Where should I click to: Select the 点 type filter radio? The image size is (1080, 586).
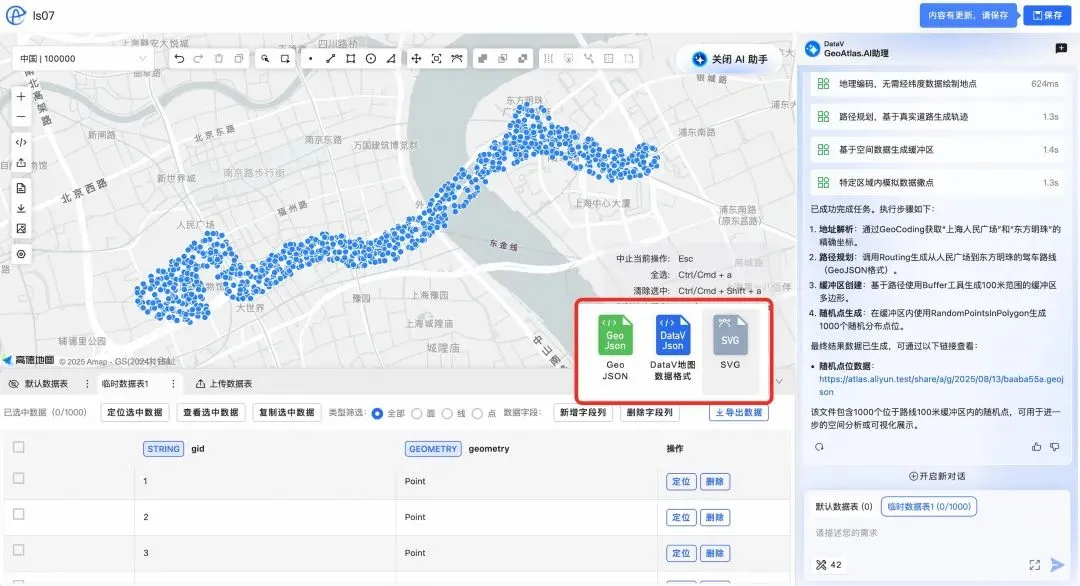[477, 414]
